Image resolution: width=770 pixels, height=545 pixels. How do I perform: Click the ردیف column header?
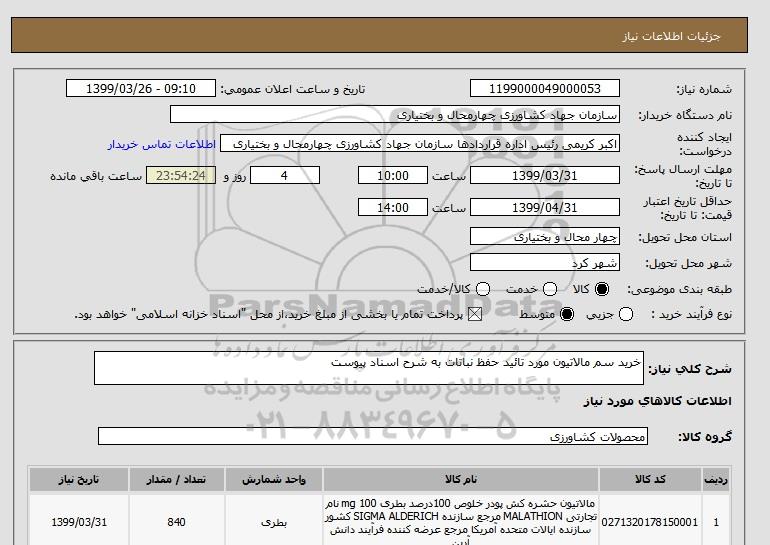coord(716,479)
